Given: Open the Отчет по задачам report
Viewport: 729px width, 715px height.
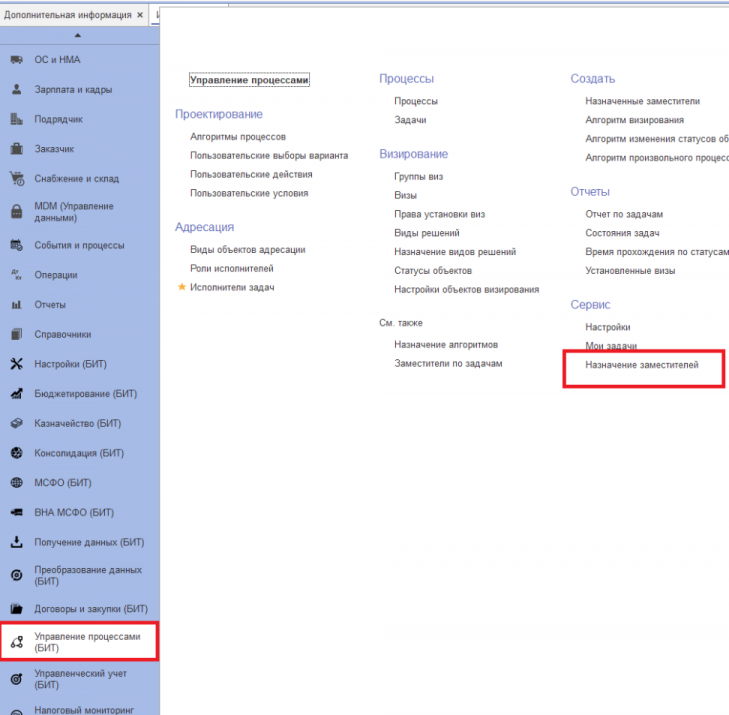Looking at the screenshot, I should point(624,214).
